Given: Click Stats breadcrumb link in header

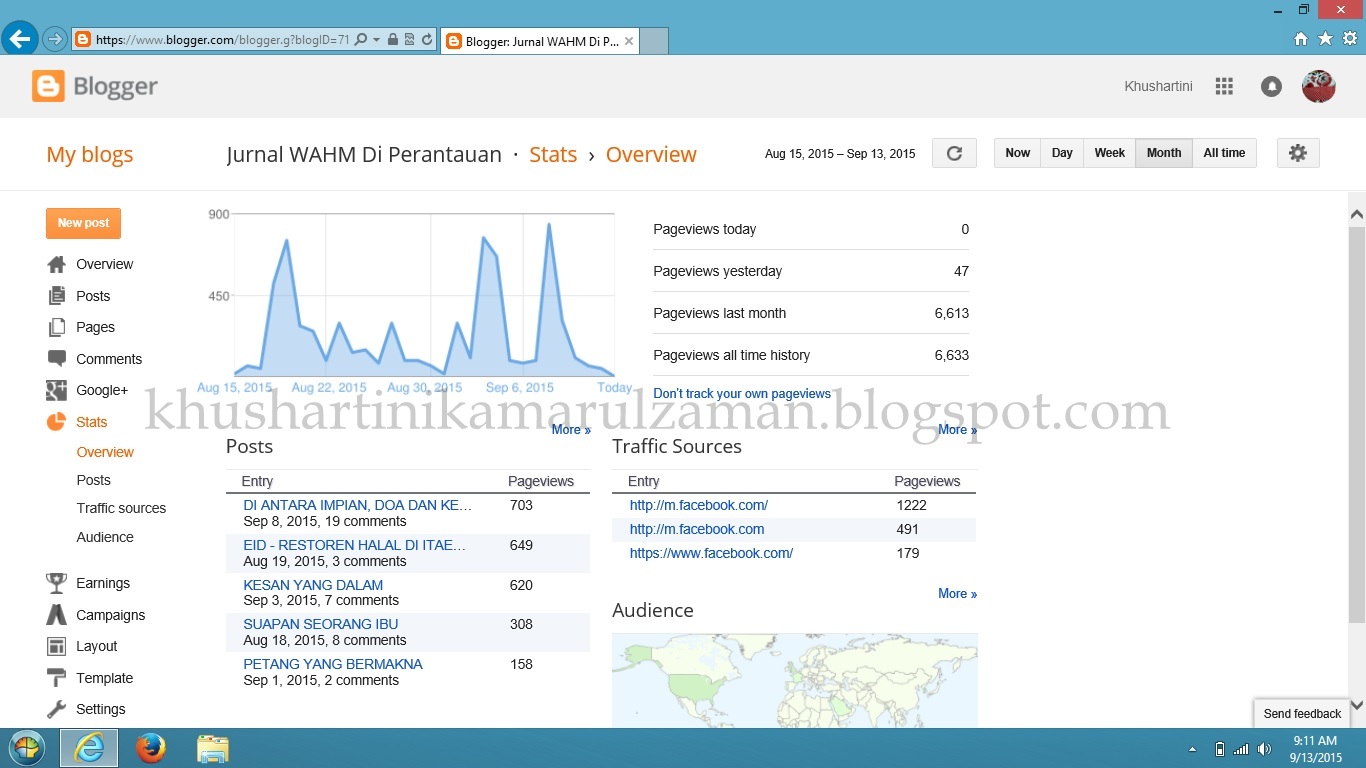Looking at the screenshot, I should [553, 155].
